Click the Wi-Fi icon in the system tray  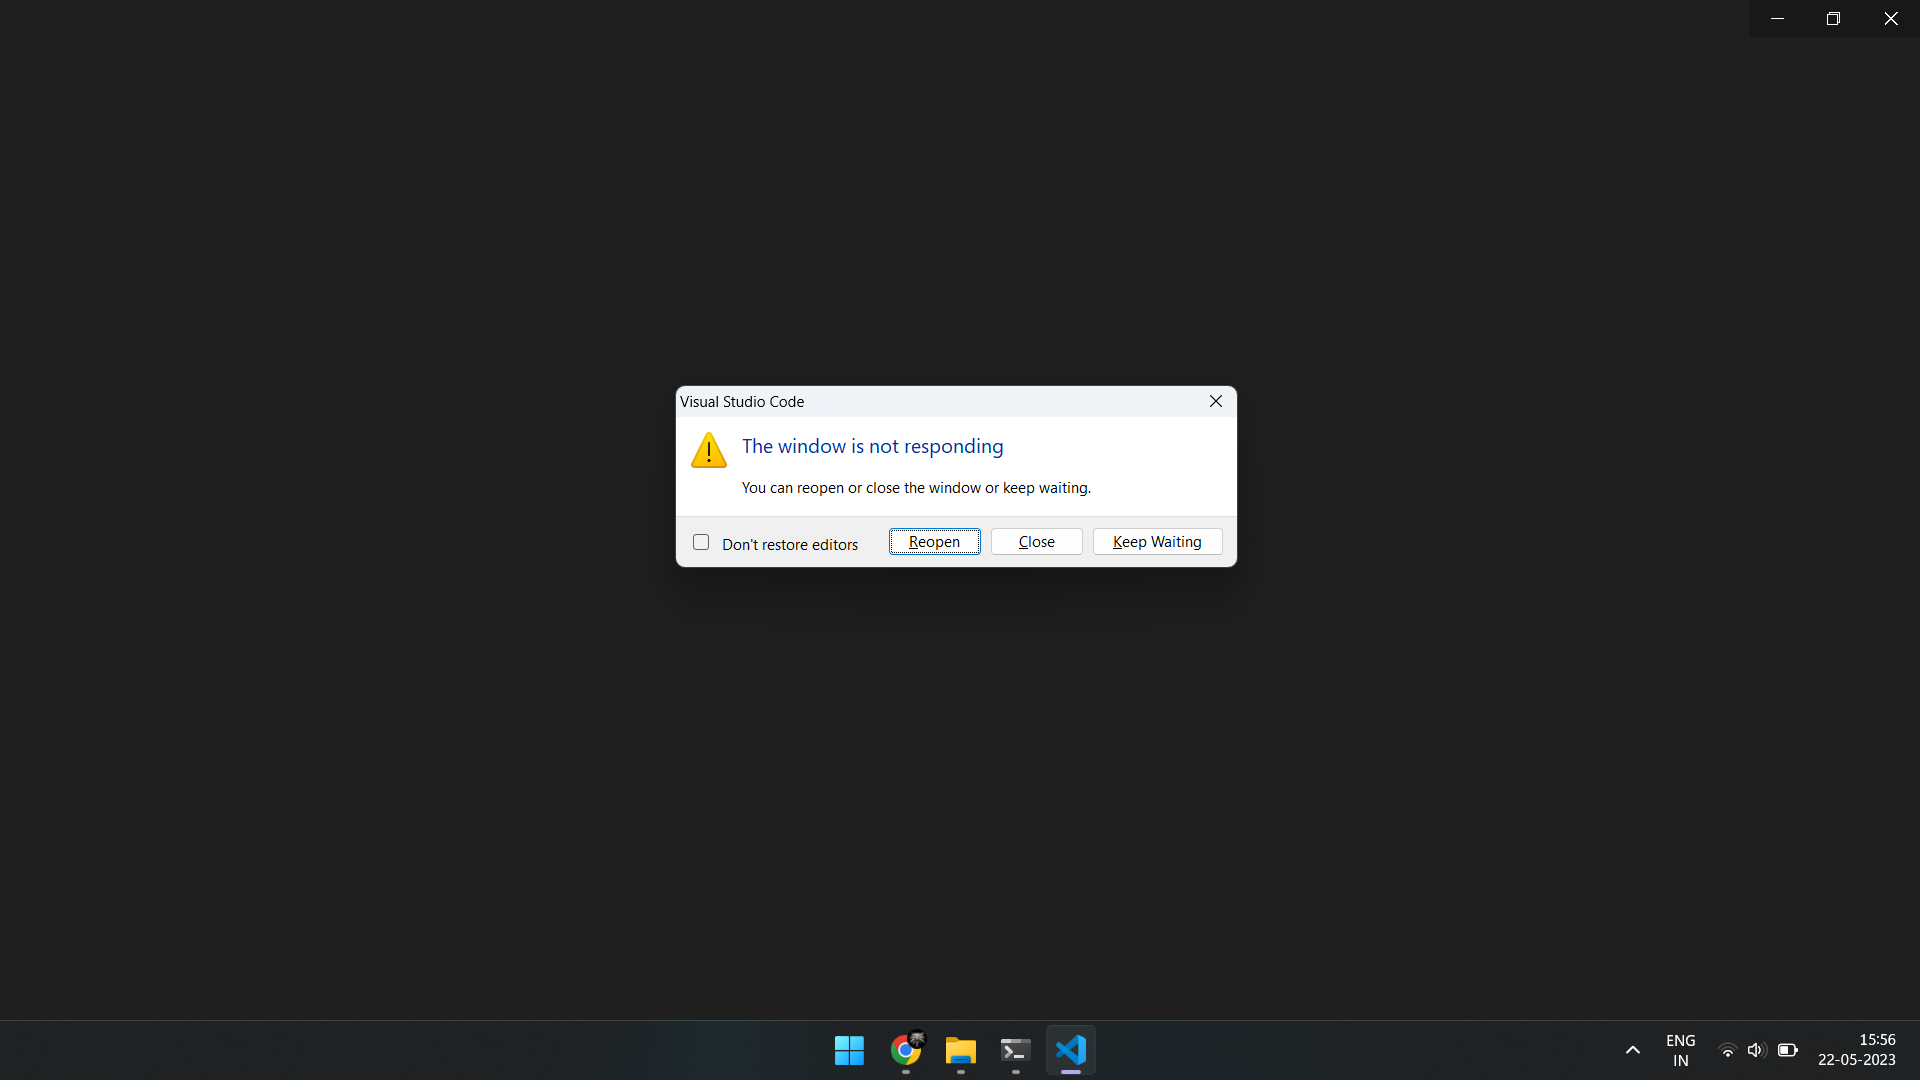(1727, 1051)
